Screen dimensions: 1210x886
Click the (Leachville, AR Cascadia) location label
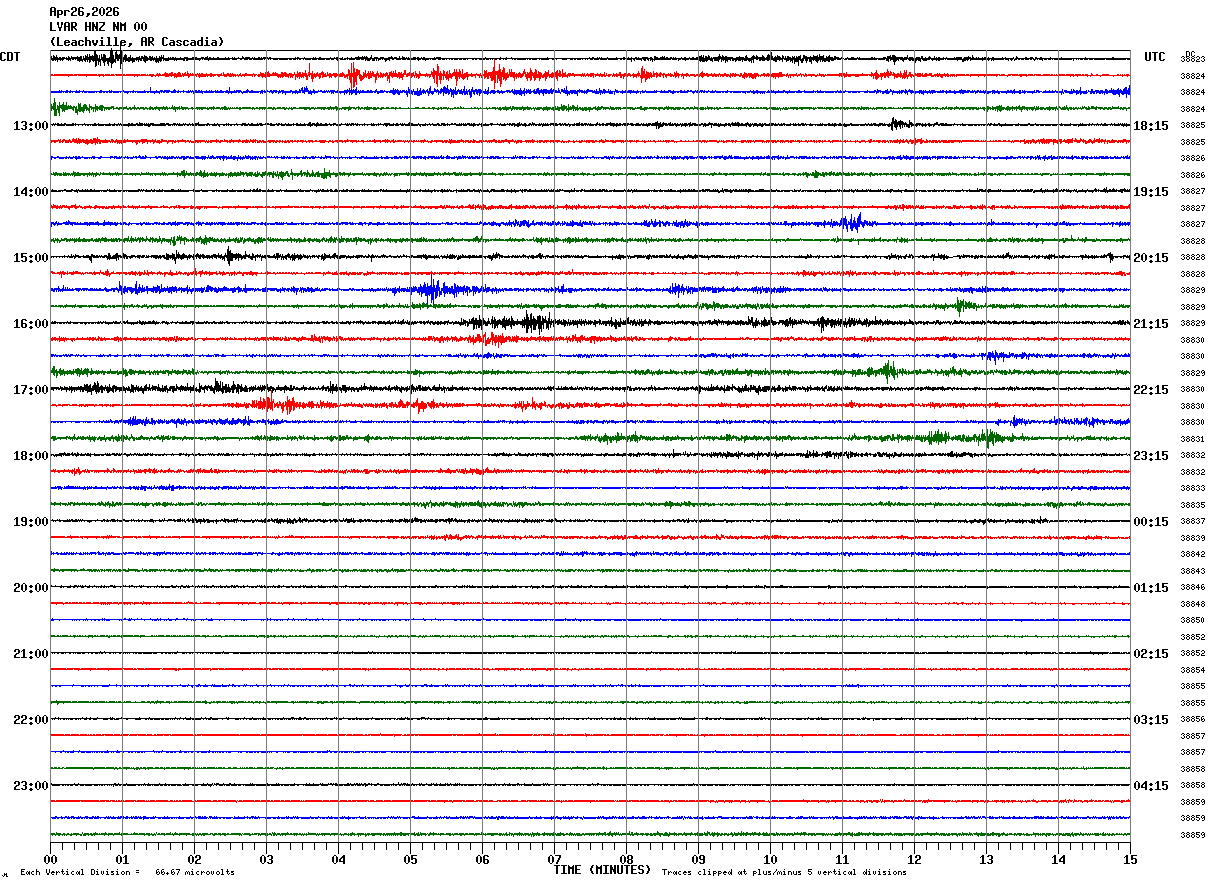coord(137,42)
